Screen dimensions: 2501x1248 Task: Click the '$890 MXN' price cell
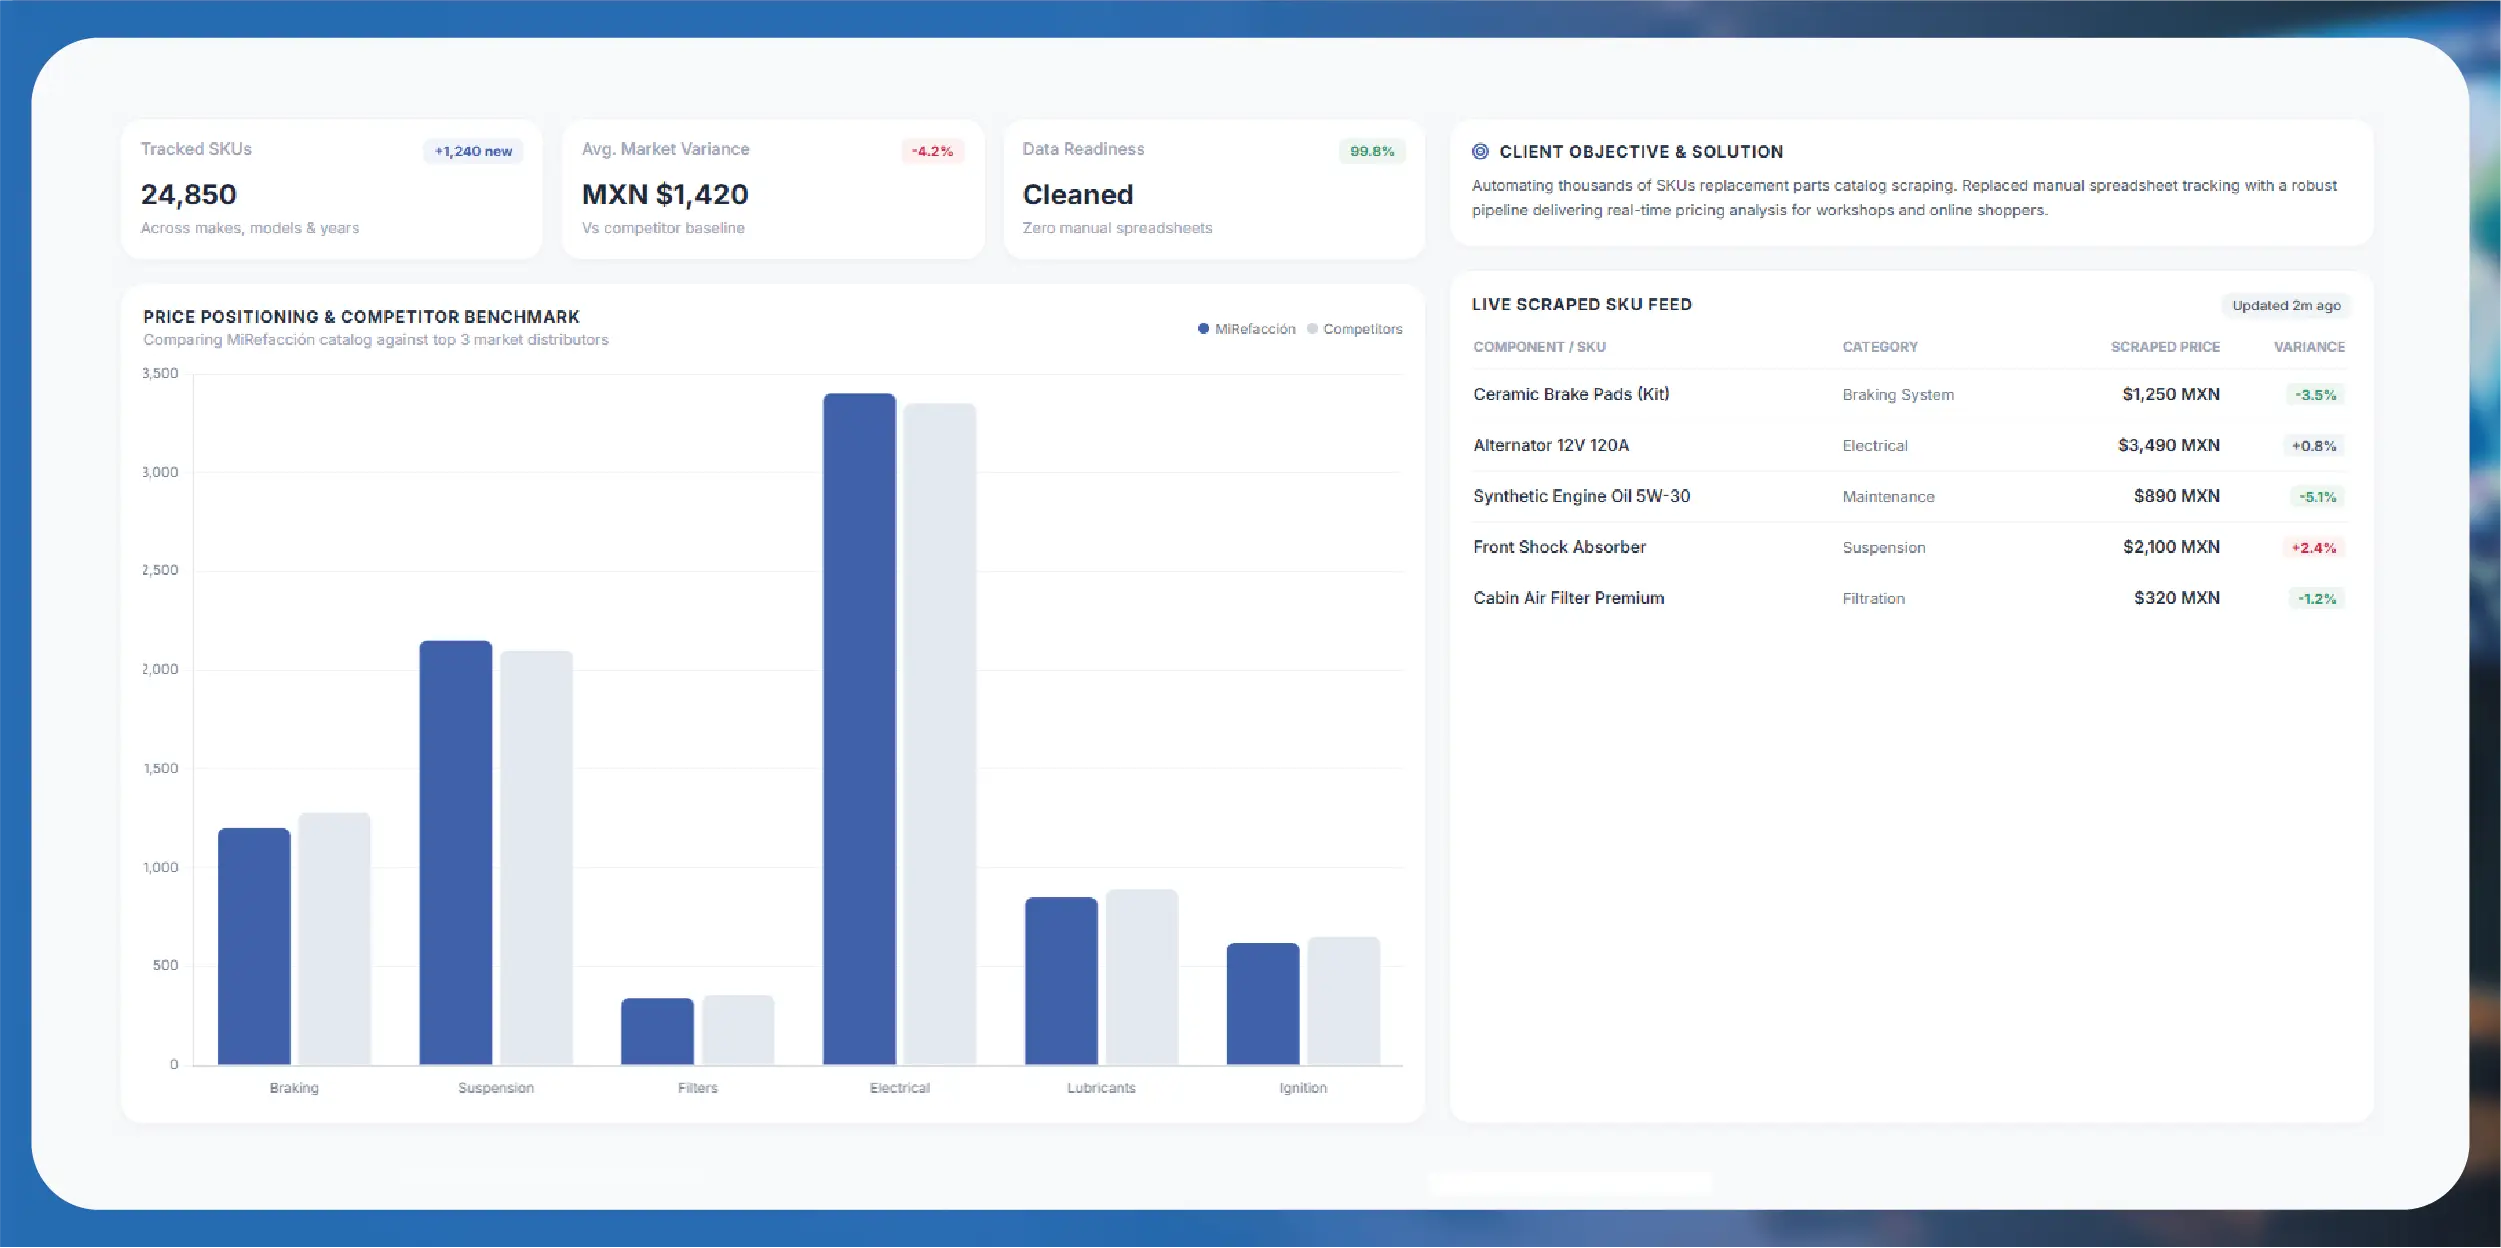[x=2176, y=496]
